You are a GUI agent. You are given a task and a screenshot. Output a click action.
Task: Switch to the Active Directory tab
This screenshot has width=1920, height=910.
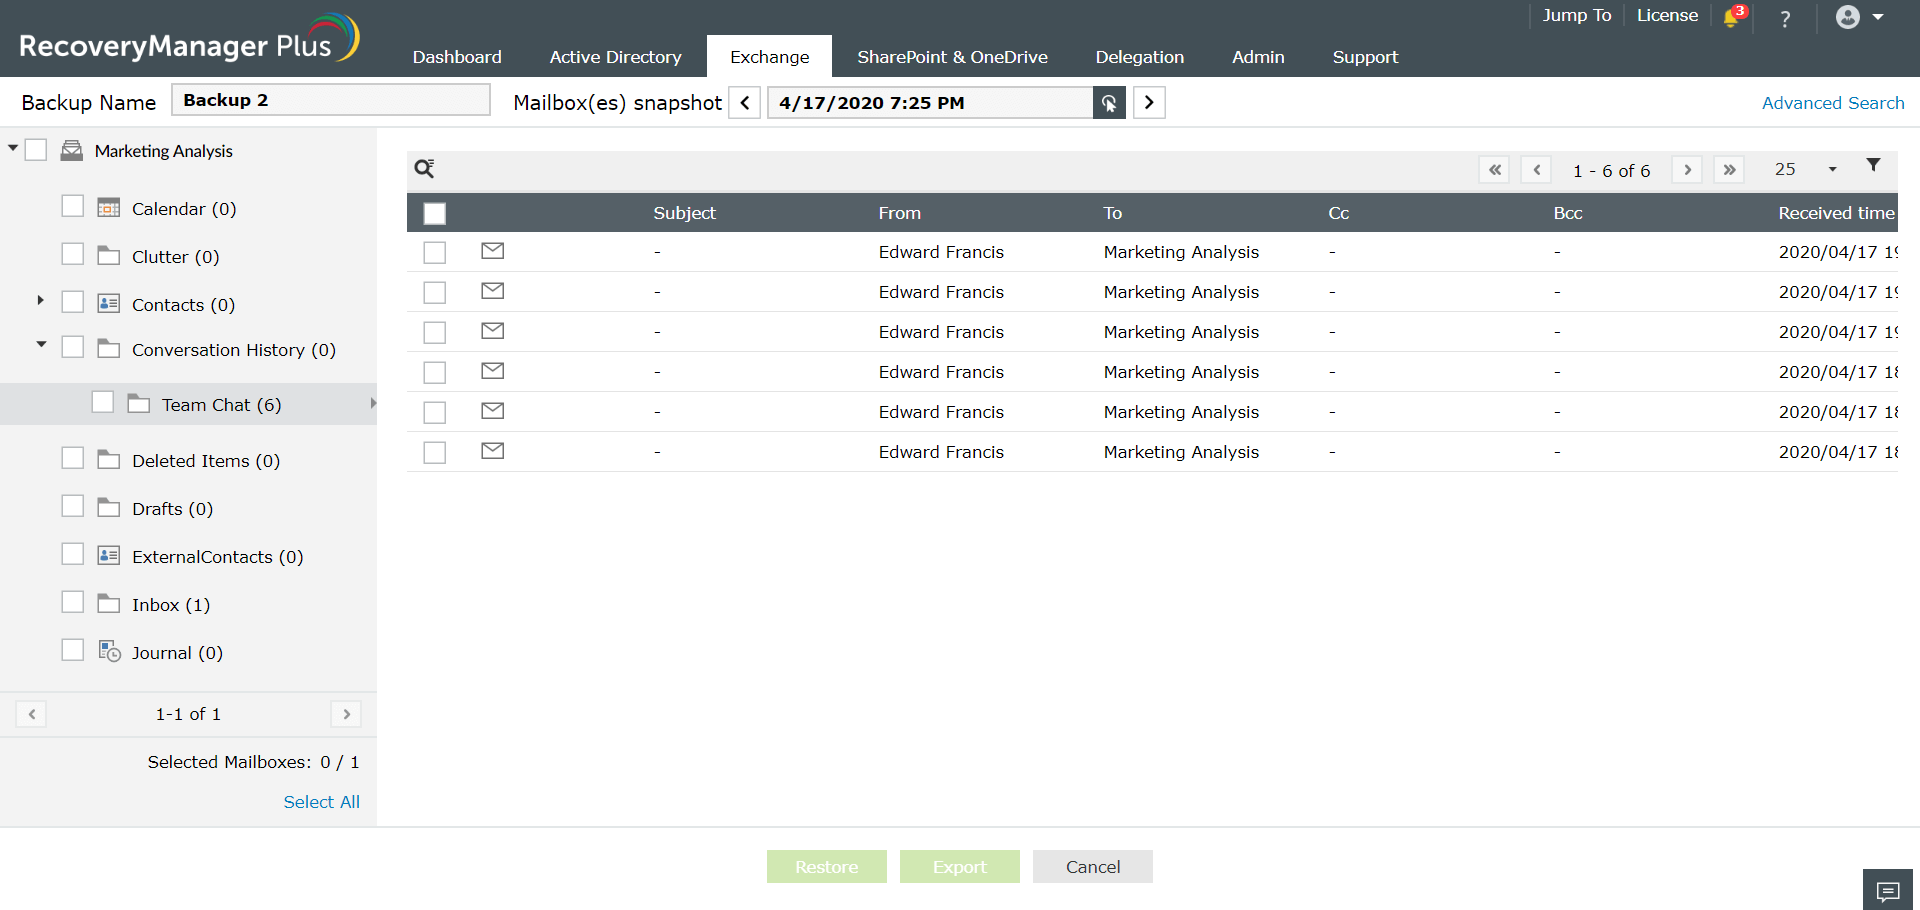(615, 57)
